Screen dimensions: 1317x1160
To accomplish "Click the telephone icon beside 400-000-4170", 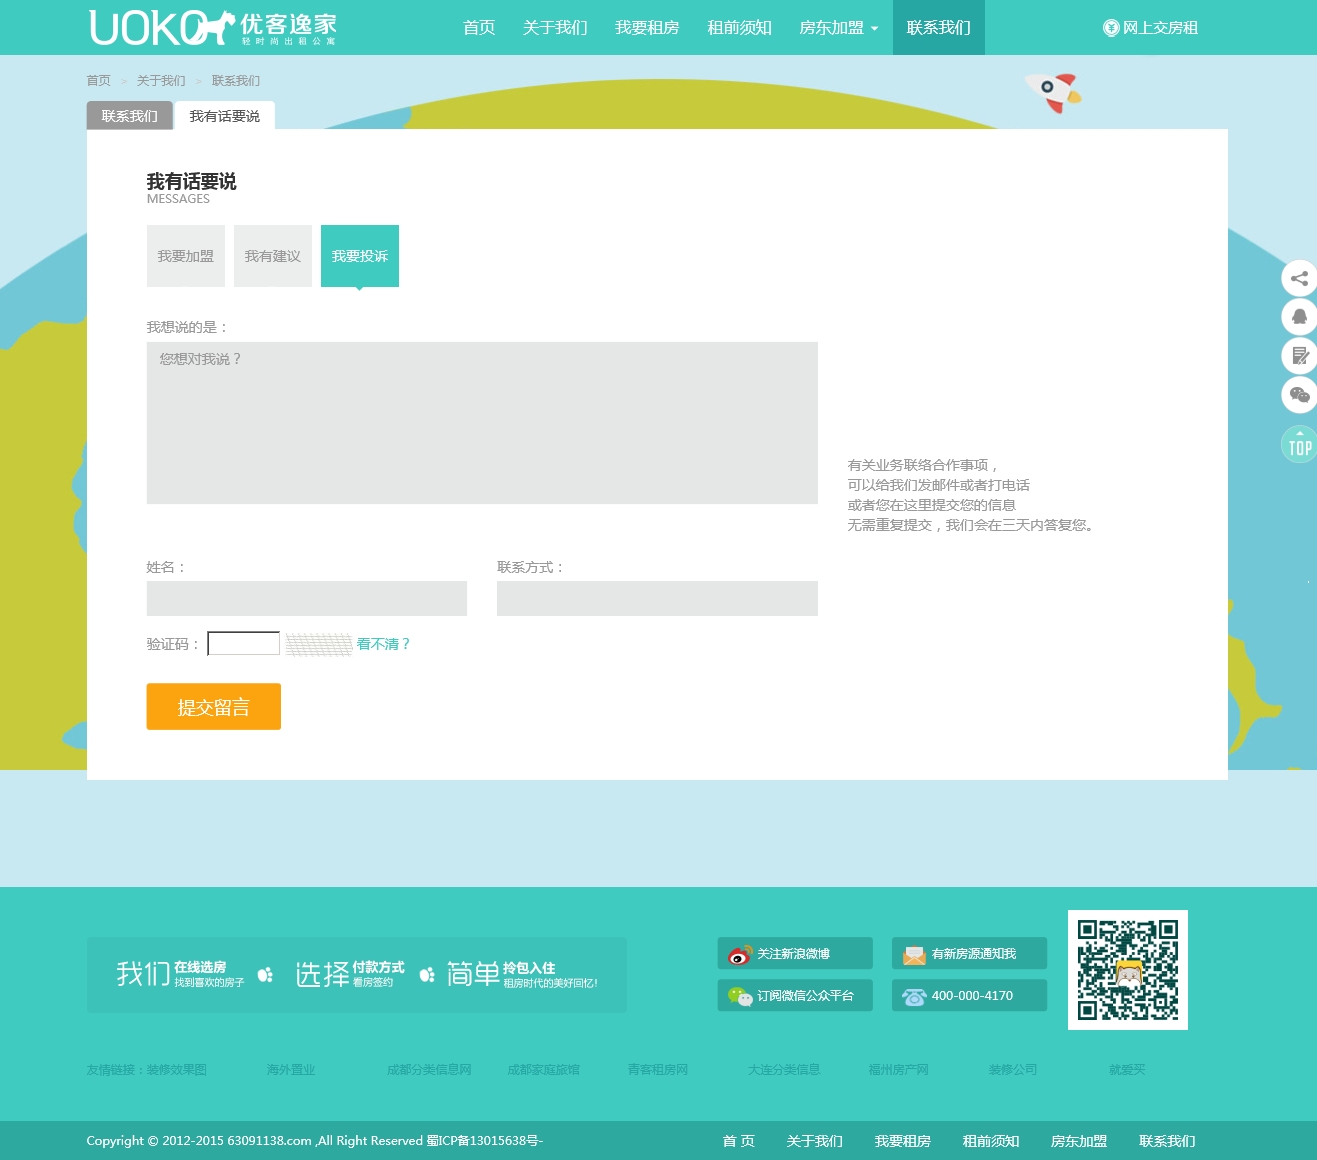I will 914,996.
